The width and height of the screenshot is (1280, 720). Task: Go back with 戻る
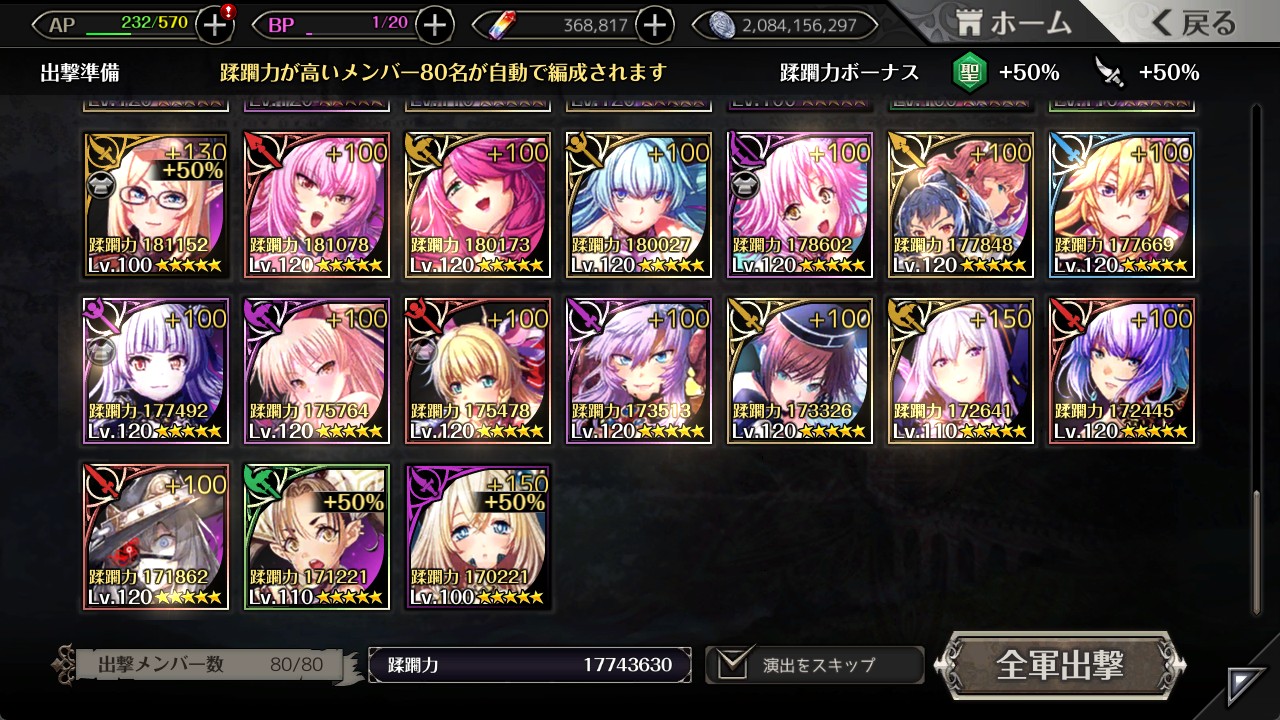1193,24
